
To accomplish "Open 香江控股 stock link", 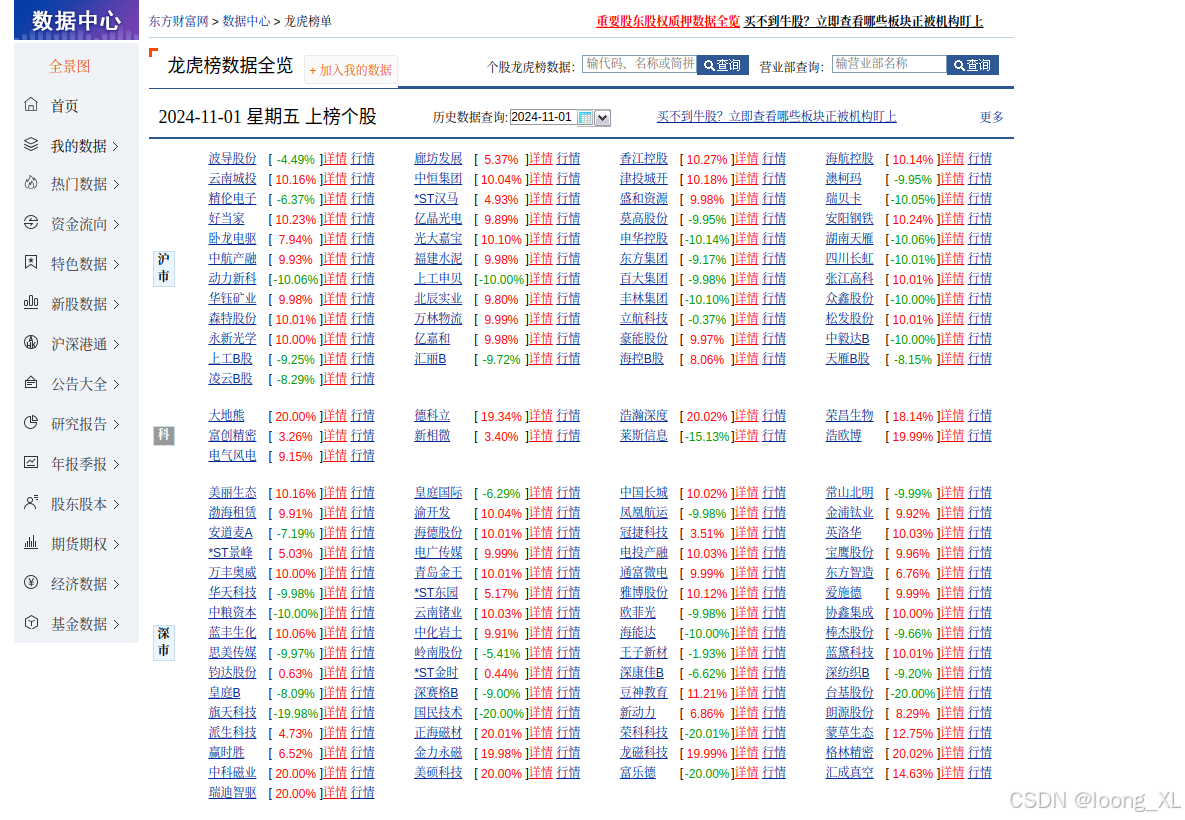I will (644, 159).
